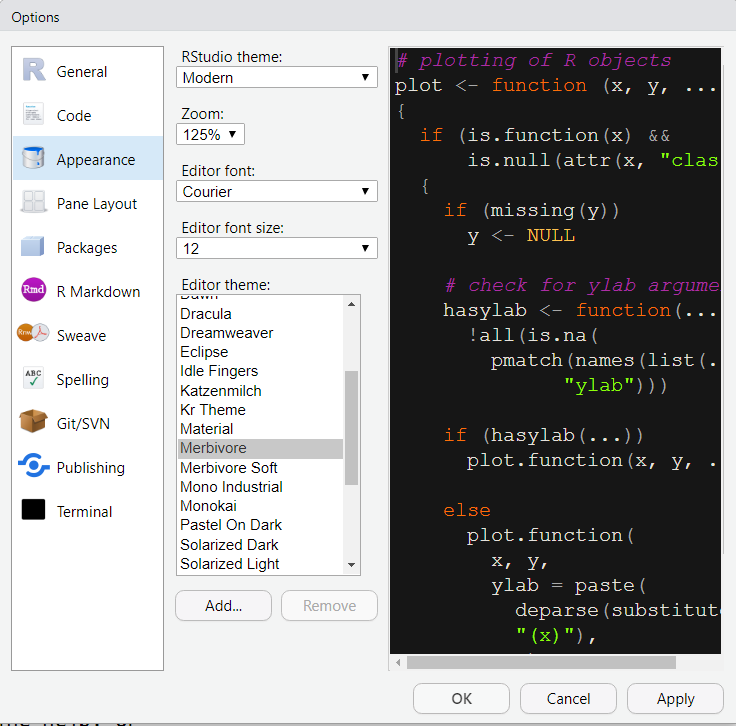Open Packages box icon

pos(34,247)
